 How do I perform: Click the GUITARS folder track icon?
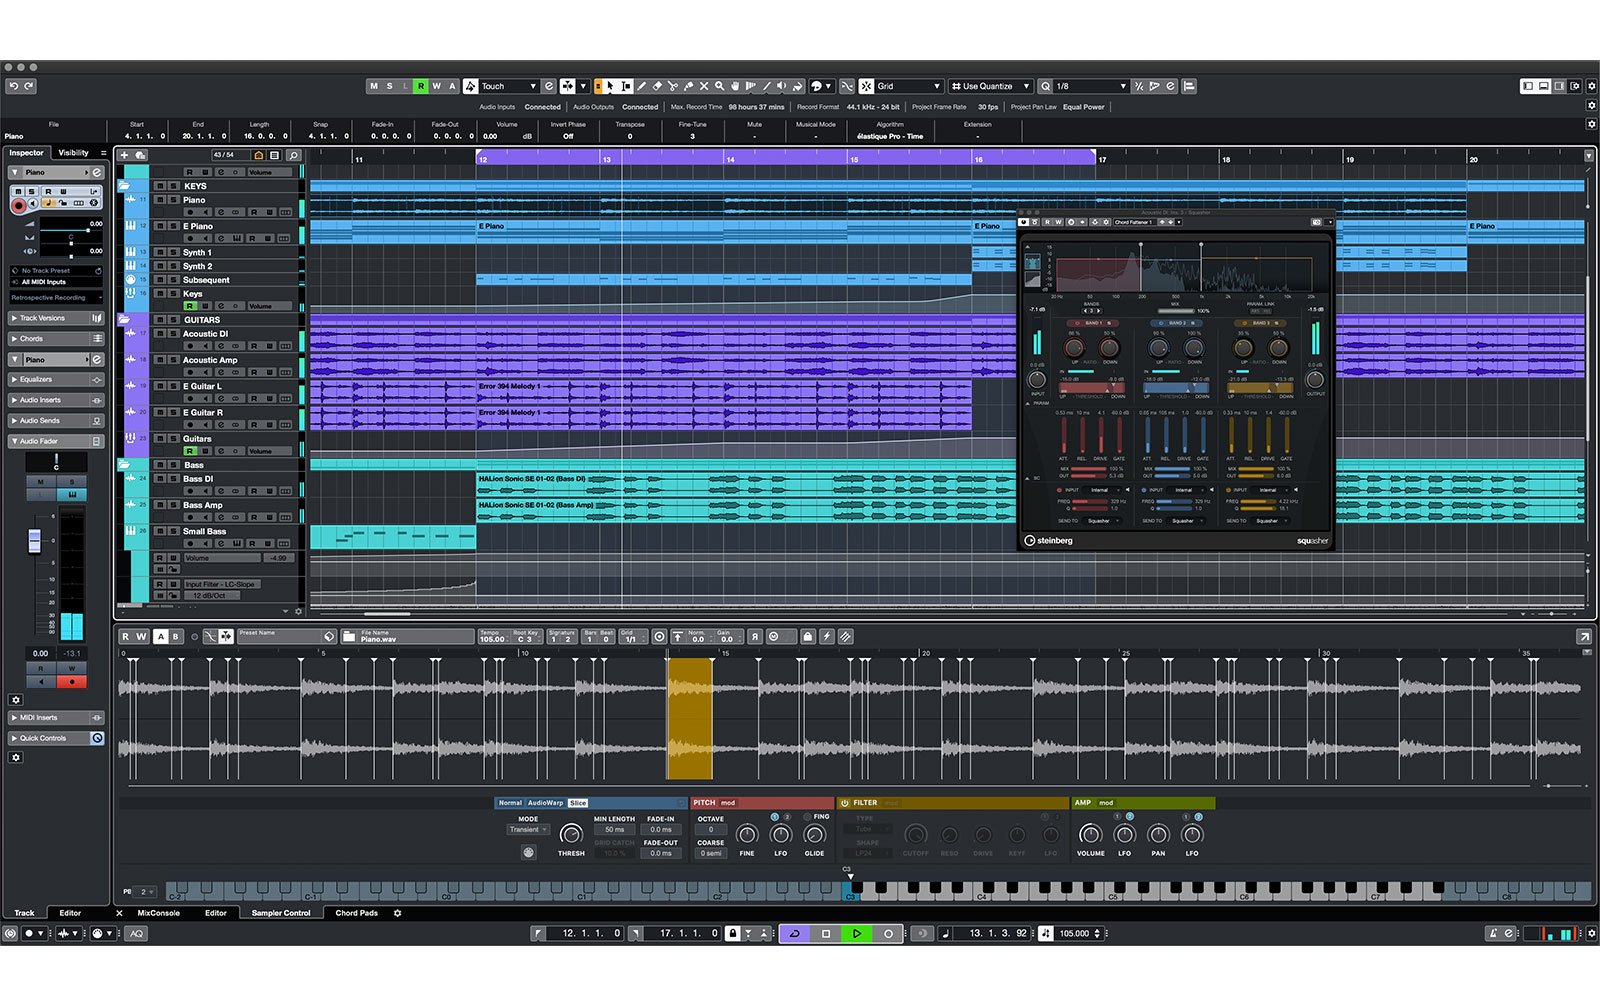coord(124,320)
